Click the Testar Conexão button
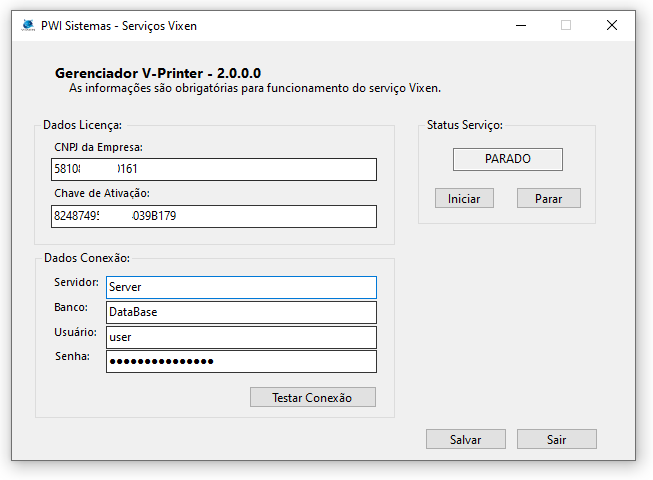The image size is (653, 480). [x=313, y=397]
